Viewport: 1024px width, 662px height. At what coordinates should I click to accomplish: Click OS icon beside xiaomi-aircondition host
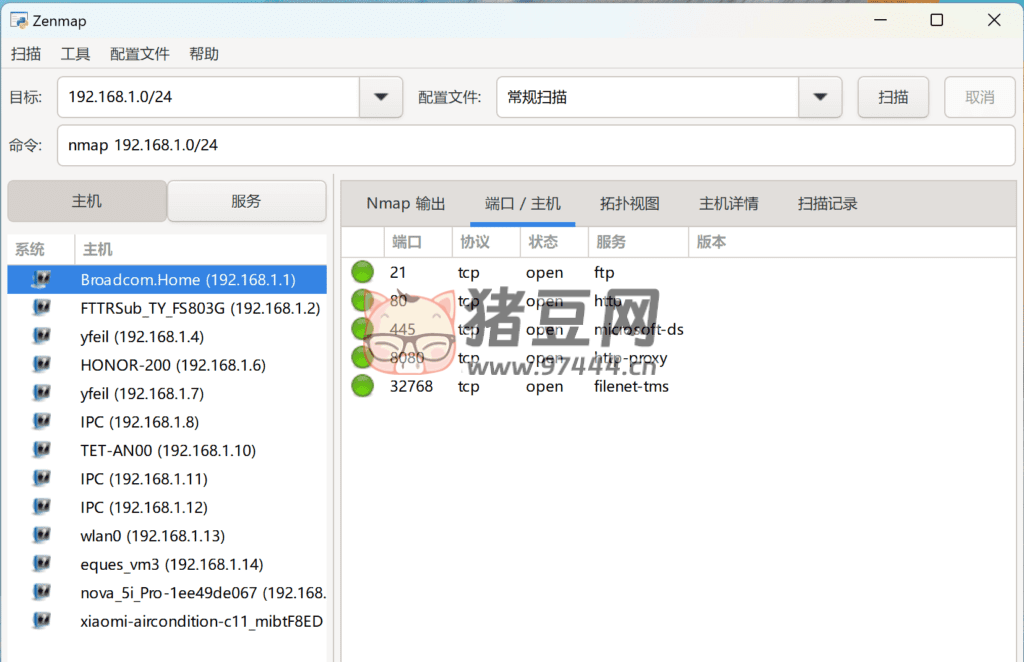point(41,620)
